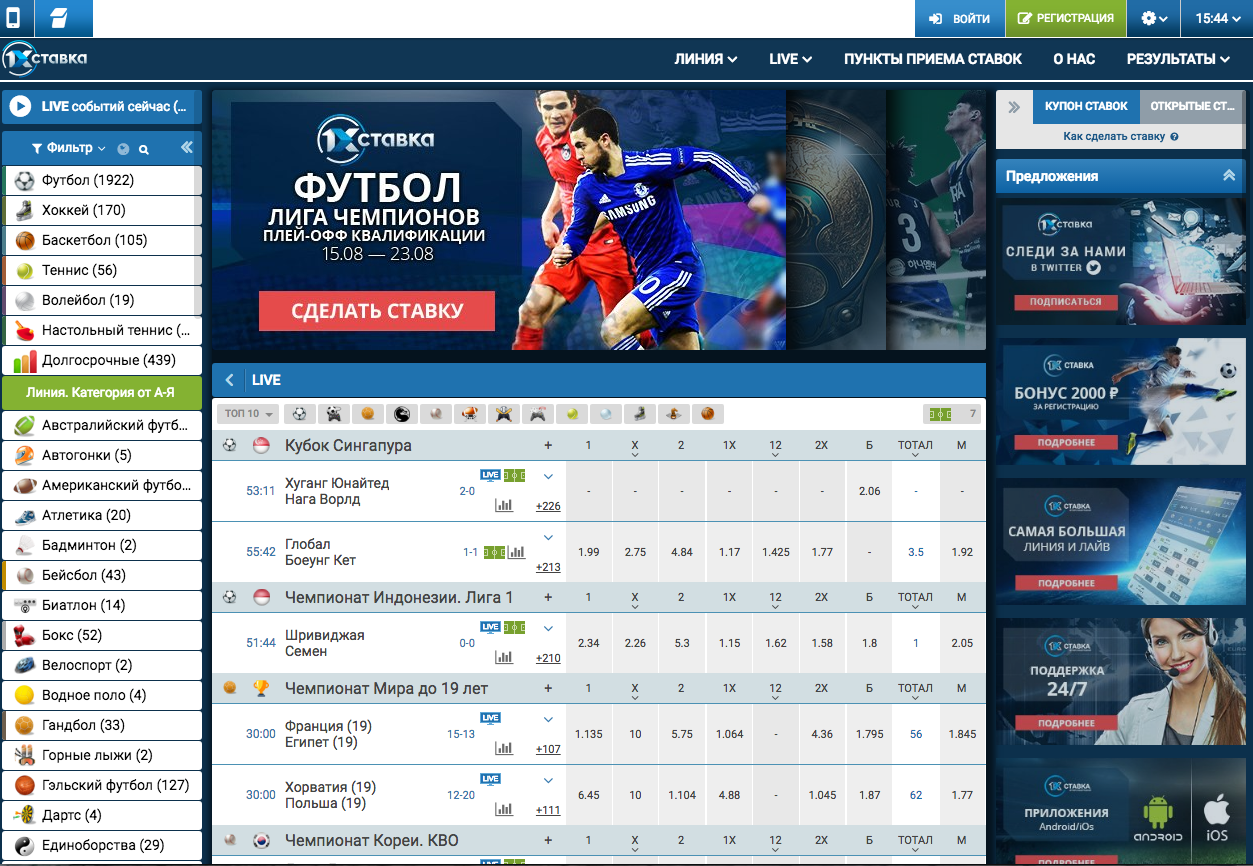Select the tennis ball icon in the LIVE sports row

click(x=572, y=413)
